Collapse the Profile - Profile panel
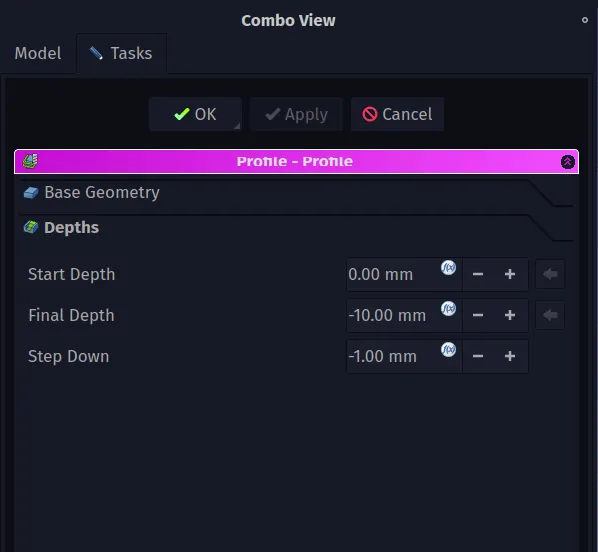 coord(567,162)
